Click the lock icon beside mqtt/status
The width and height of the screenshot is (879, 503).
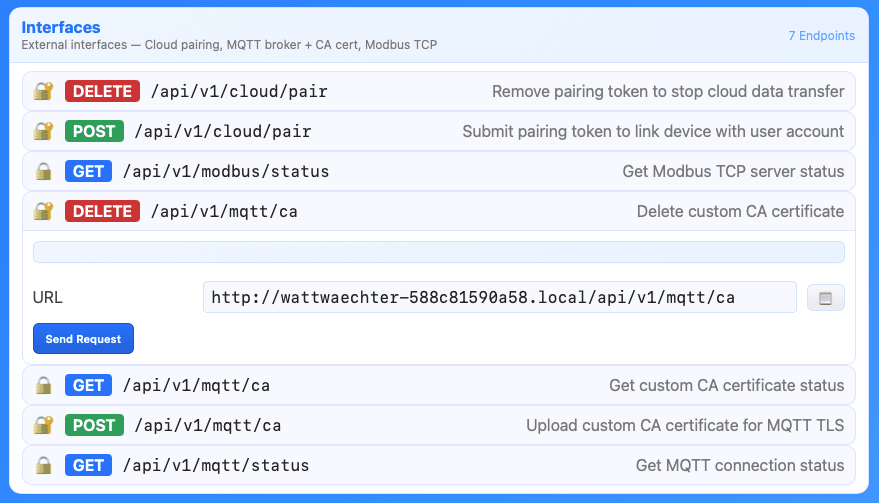click(x=43, y=465)
